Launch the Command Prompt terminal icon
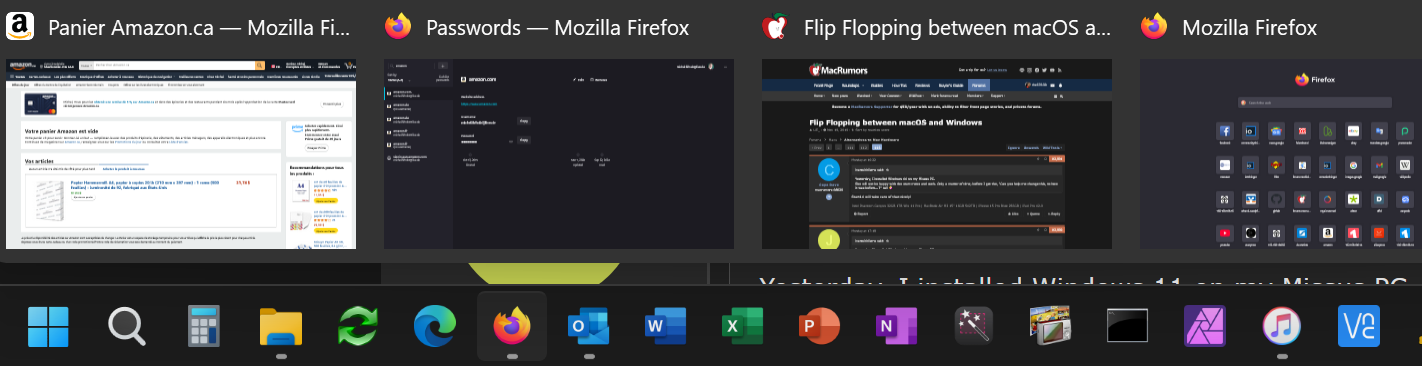The width and height of the screenshot is (1422, 366). coord(1129,326)
